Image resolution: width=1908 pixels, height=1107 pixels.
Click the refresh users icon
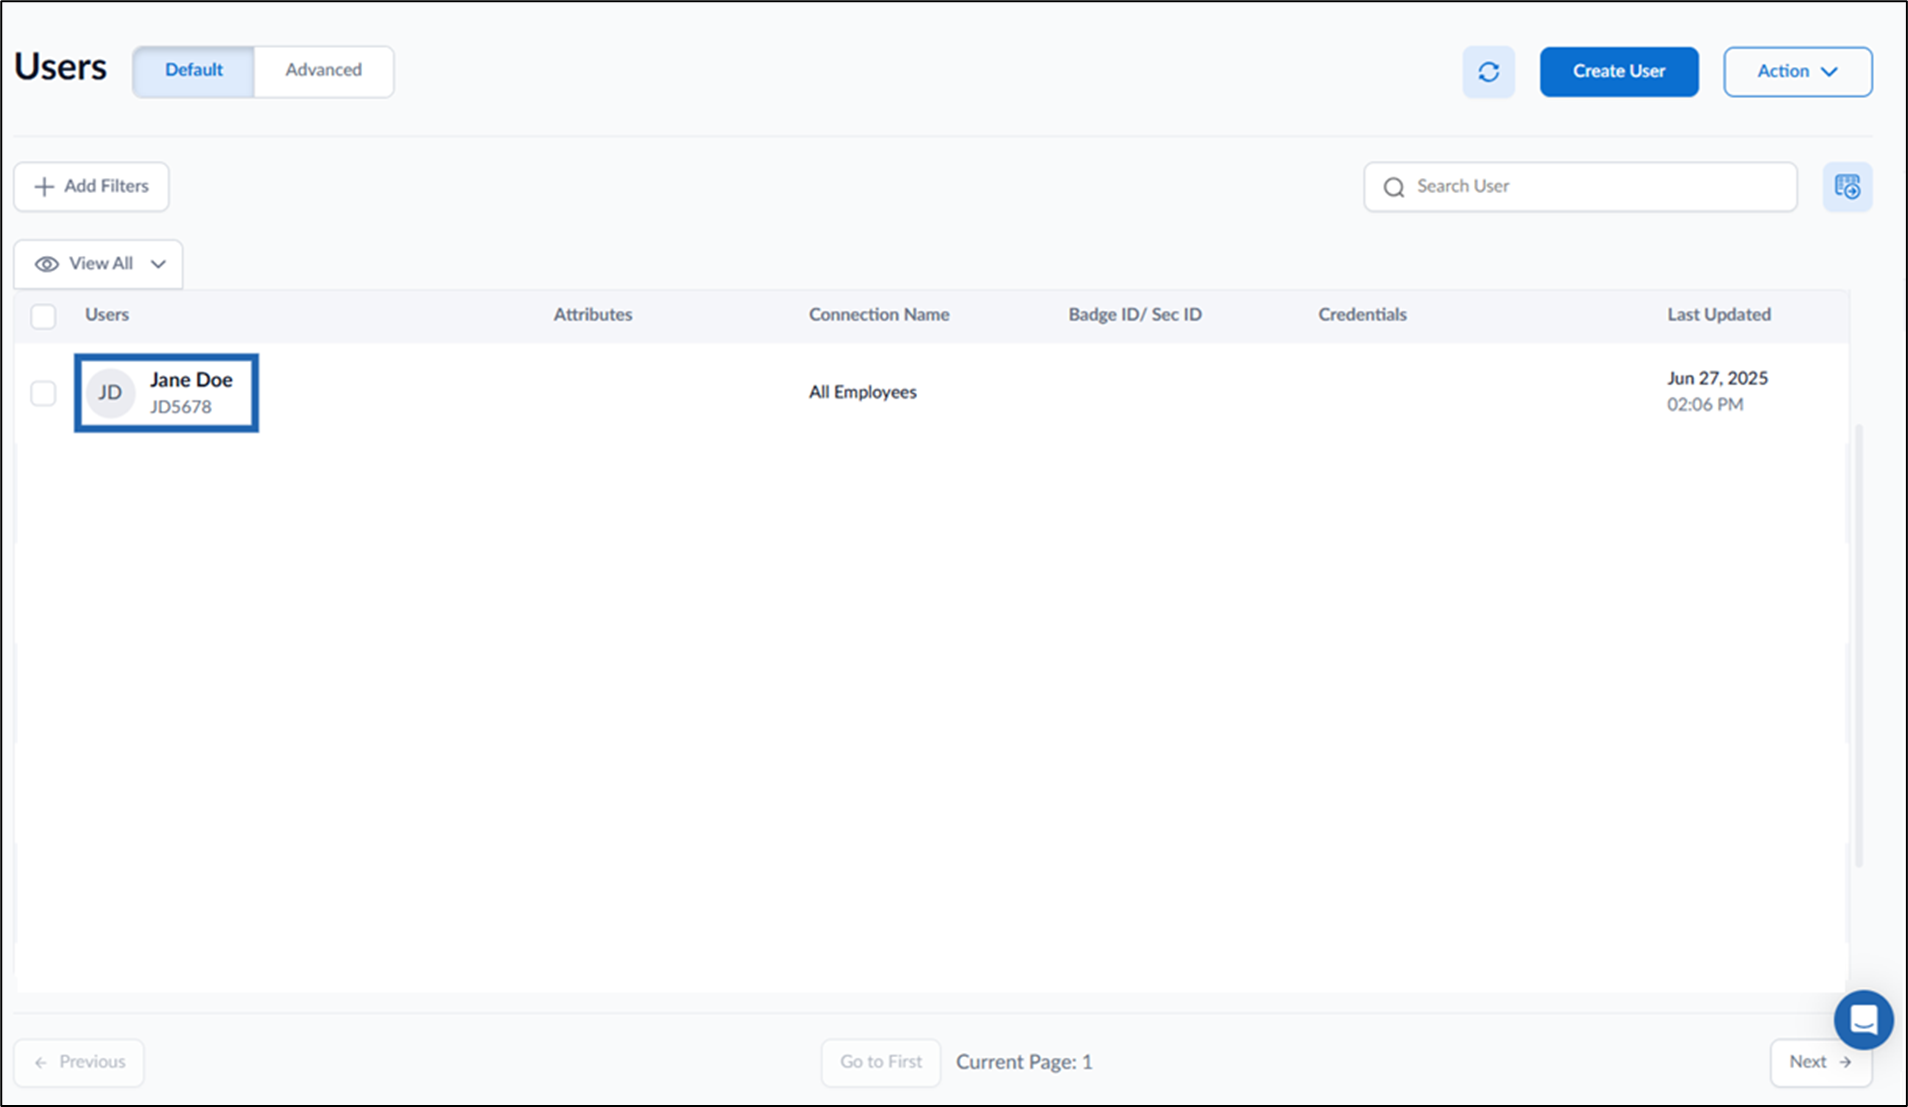pyautogui.click(x=1488, y=72)
